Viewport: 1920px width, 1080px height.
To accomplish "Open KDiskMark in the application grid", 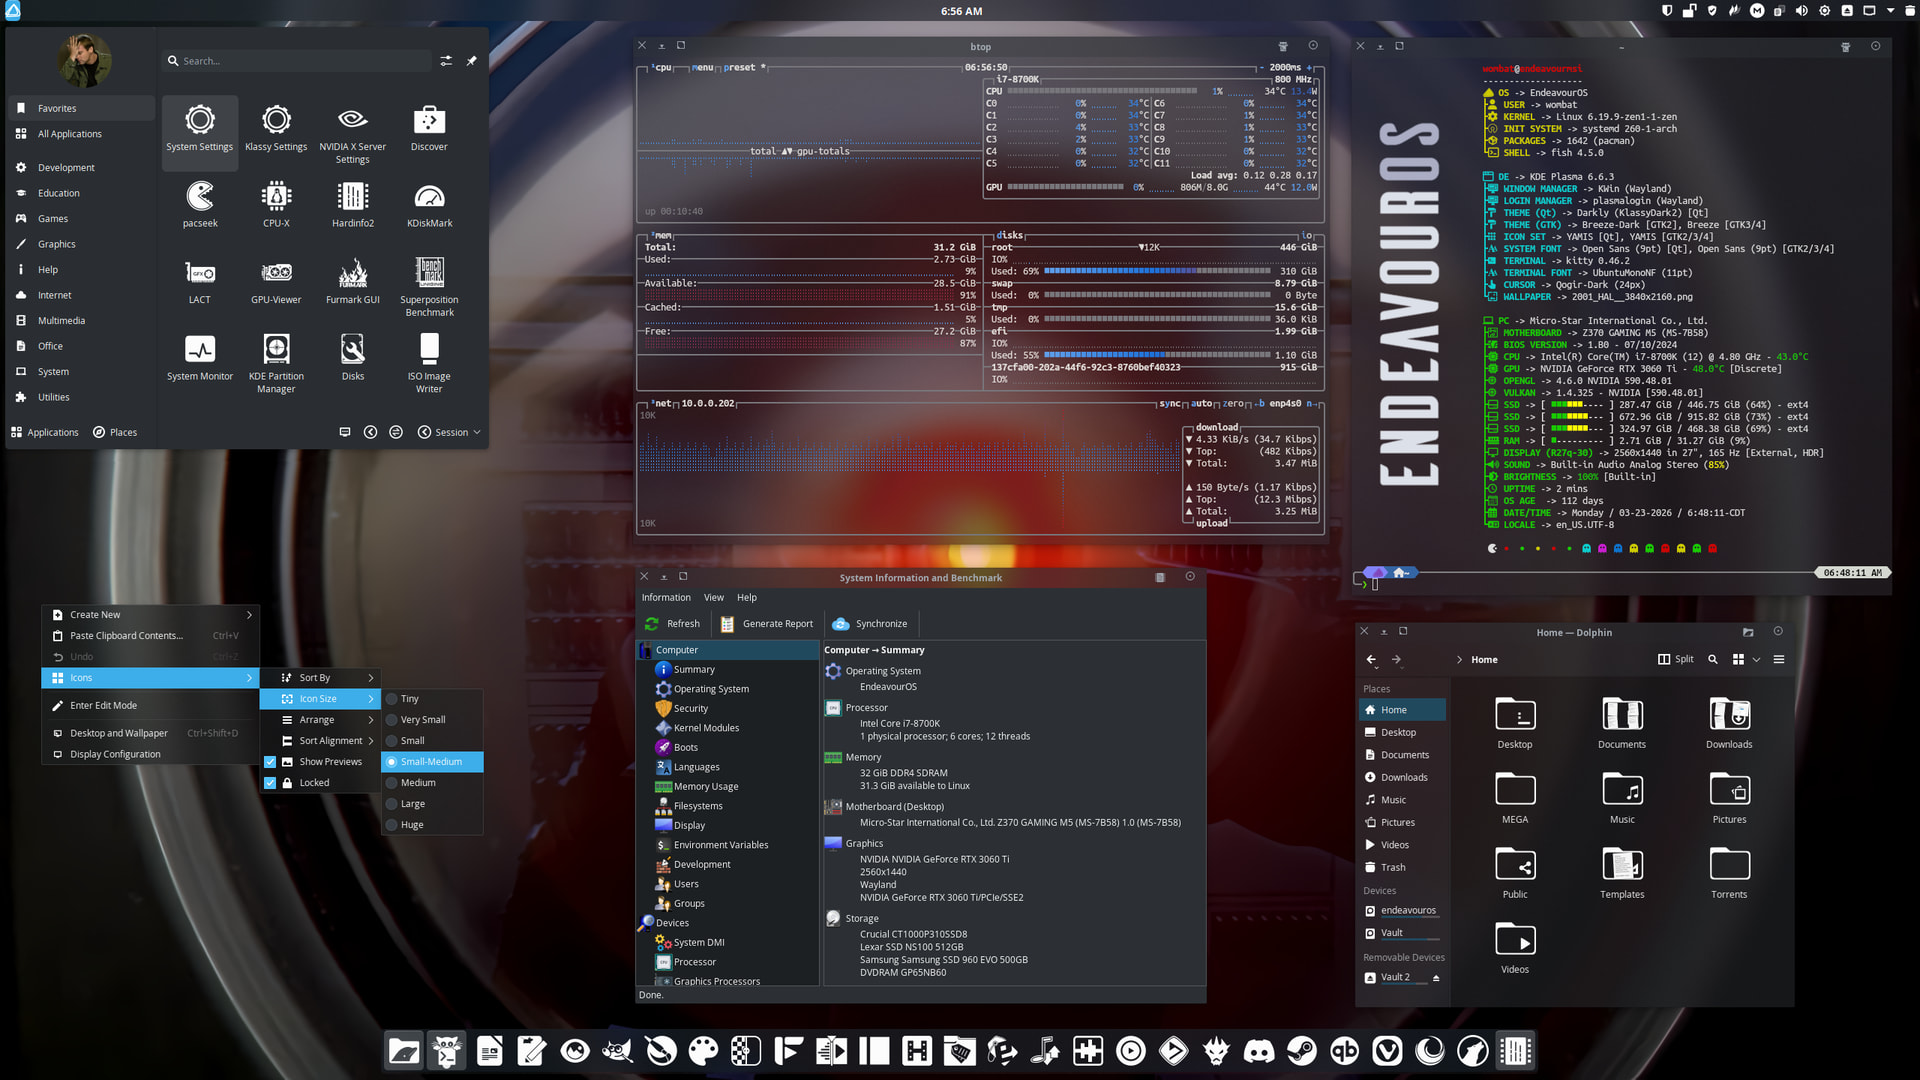I will (x=429, y=198).
